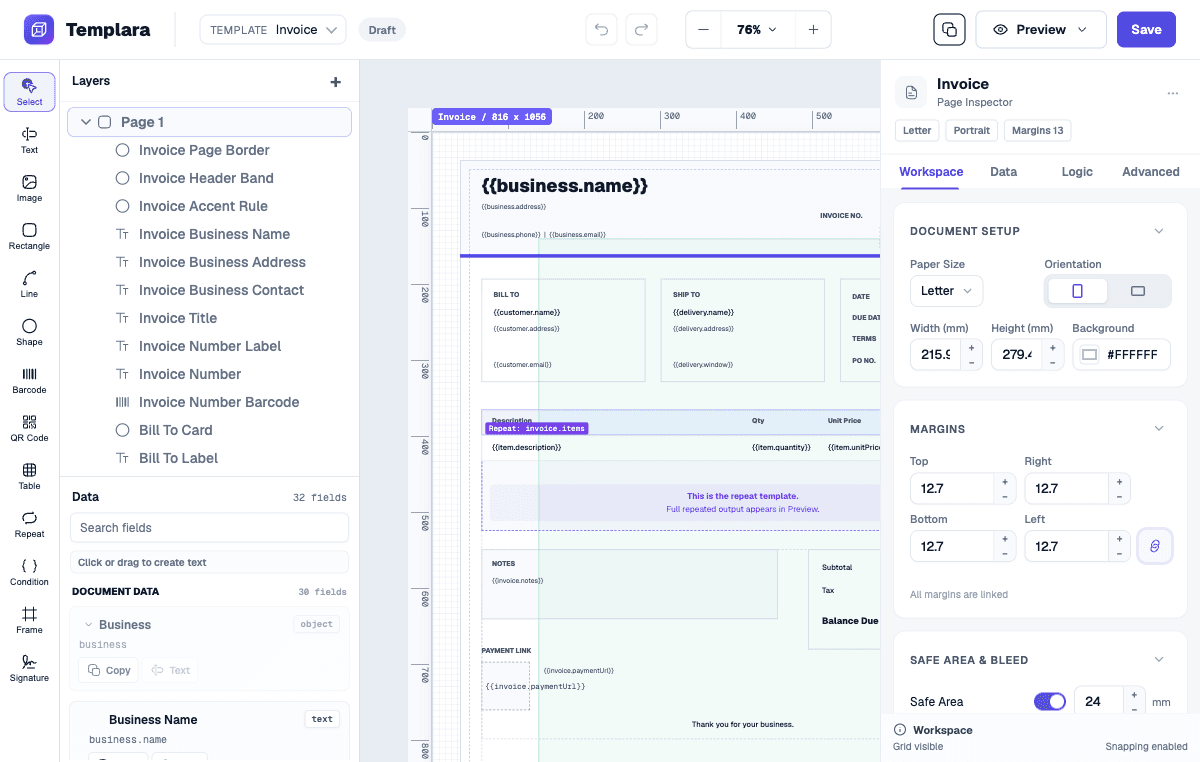Zoom in with the plus button
Image resolution: width=1200 pixels, height=762 pixels.
pyautogui.click(x=813, y=29)
